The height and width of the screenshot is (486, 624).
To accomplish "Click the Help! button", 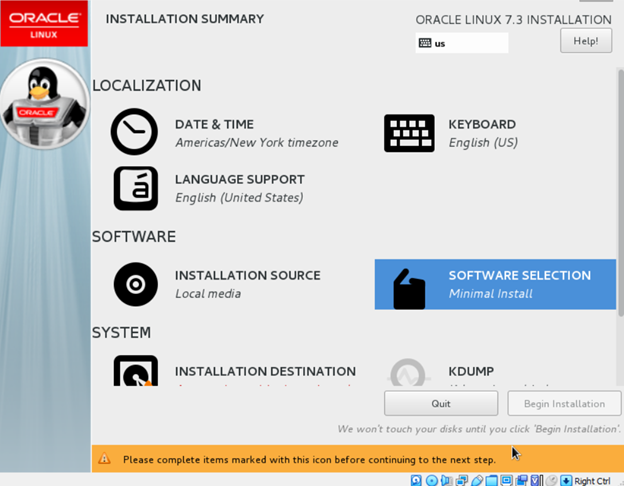I will click(586, 41).
